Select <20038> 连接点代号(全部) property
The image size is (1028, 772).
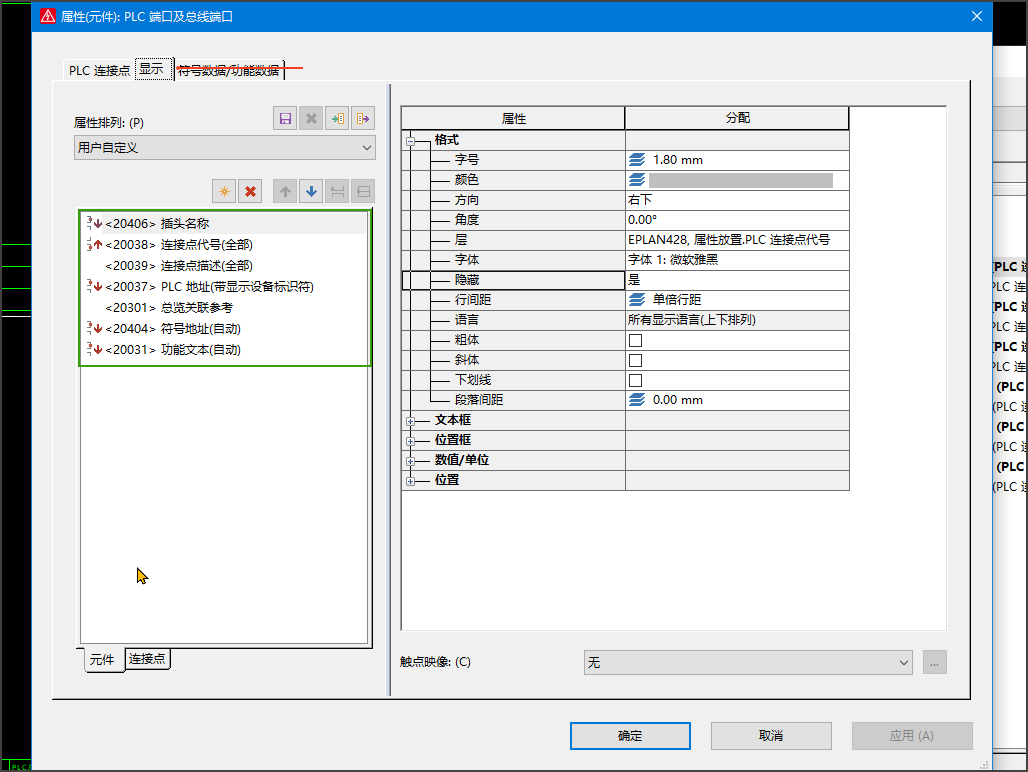(x=179, y=244)
